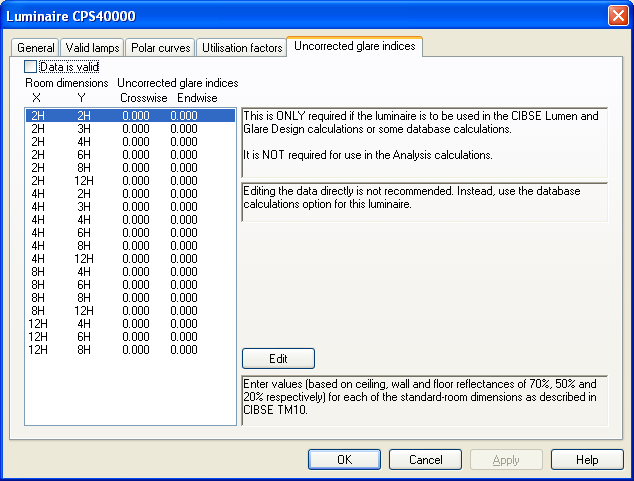The height and width of the screenshot is (481, 634).
Task: Select the 12H by 4H row
Action: pyautogui.click(x=130, y=324)
